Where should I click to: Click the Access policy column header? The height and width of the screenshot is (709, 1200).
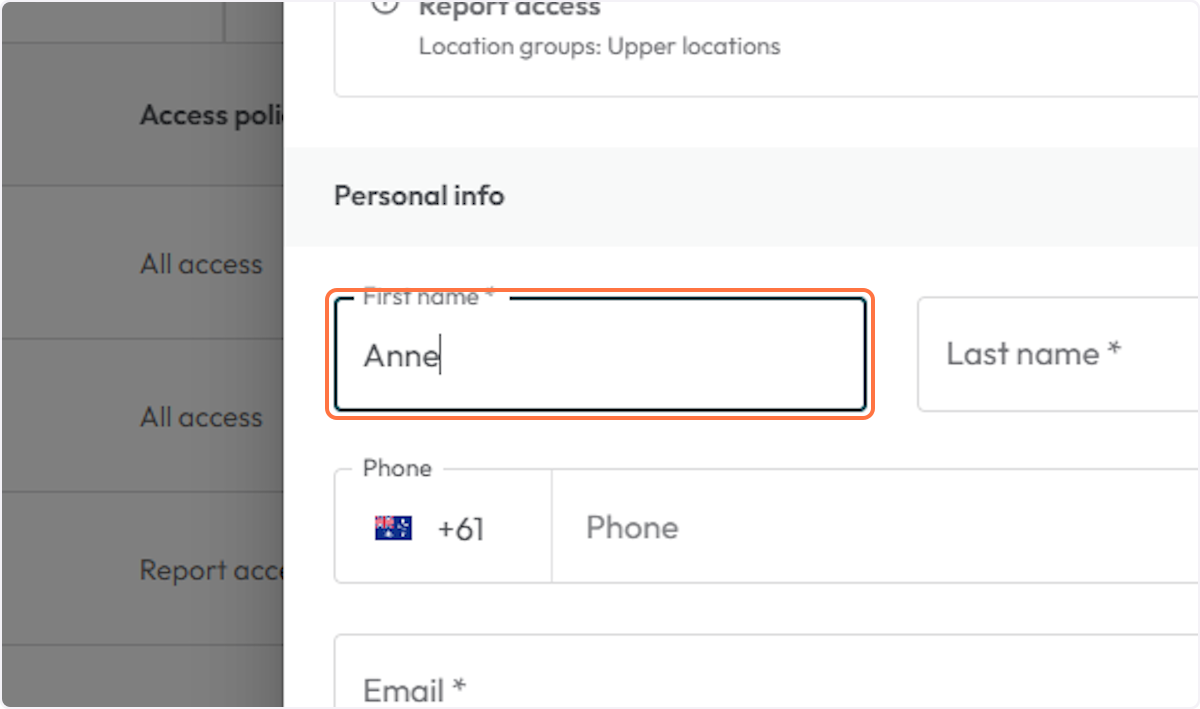211,115
